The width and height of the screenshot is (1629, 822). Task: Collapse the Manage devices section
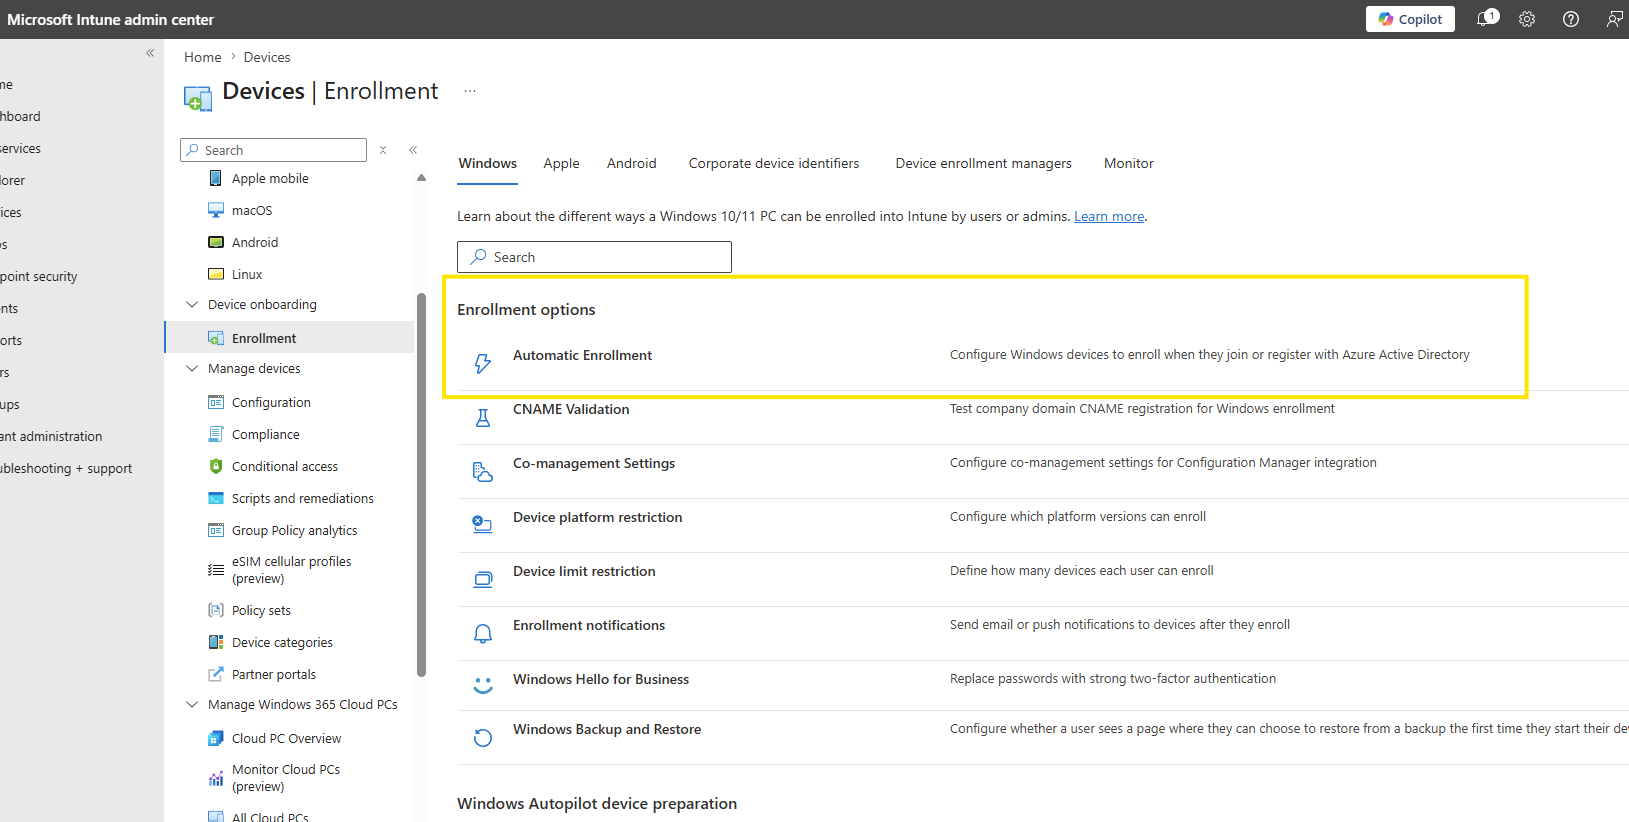point(192,368)
